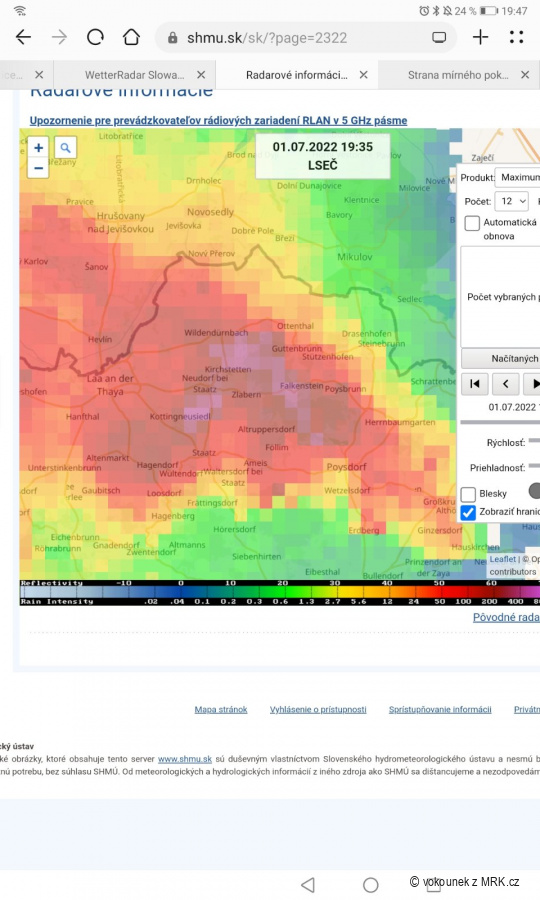Tick the Blesky lightning checkbox
This screenshot has width=540, height=900.
(x=468, y=494)
